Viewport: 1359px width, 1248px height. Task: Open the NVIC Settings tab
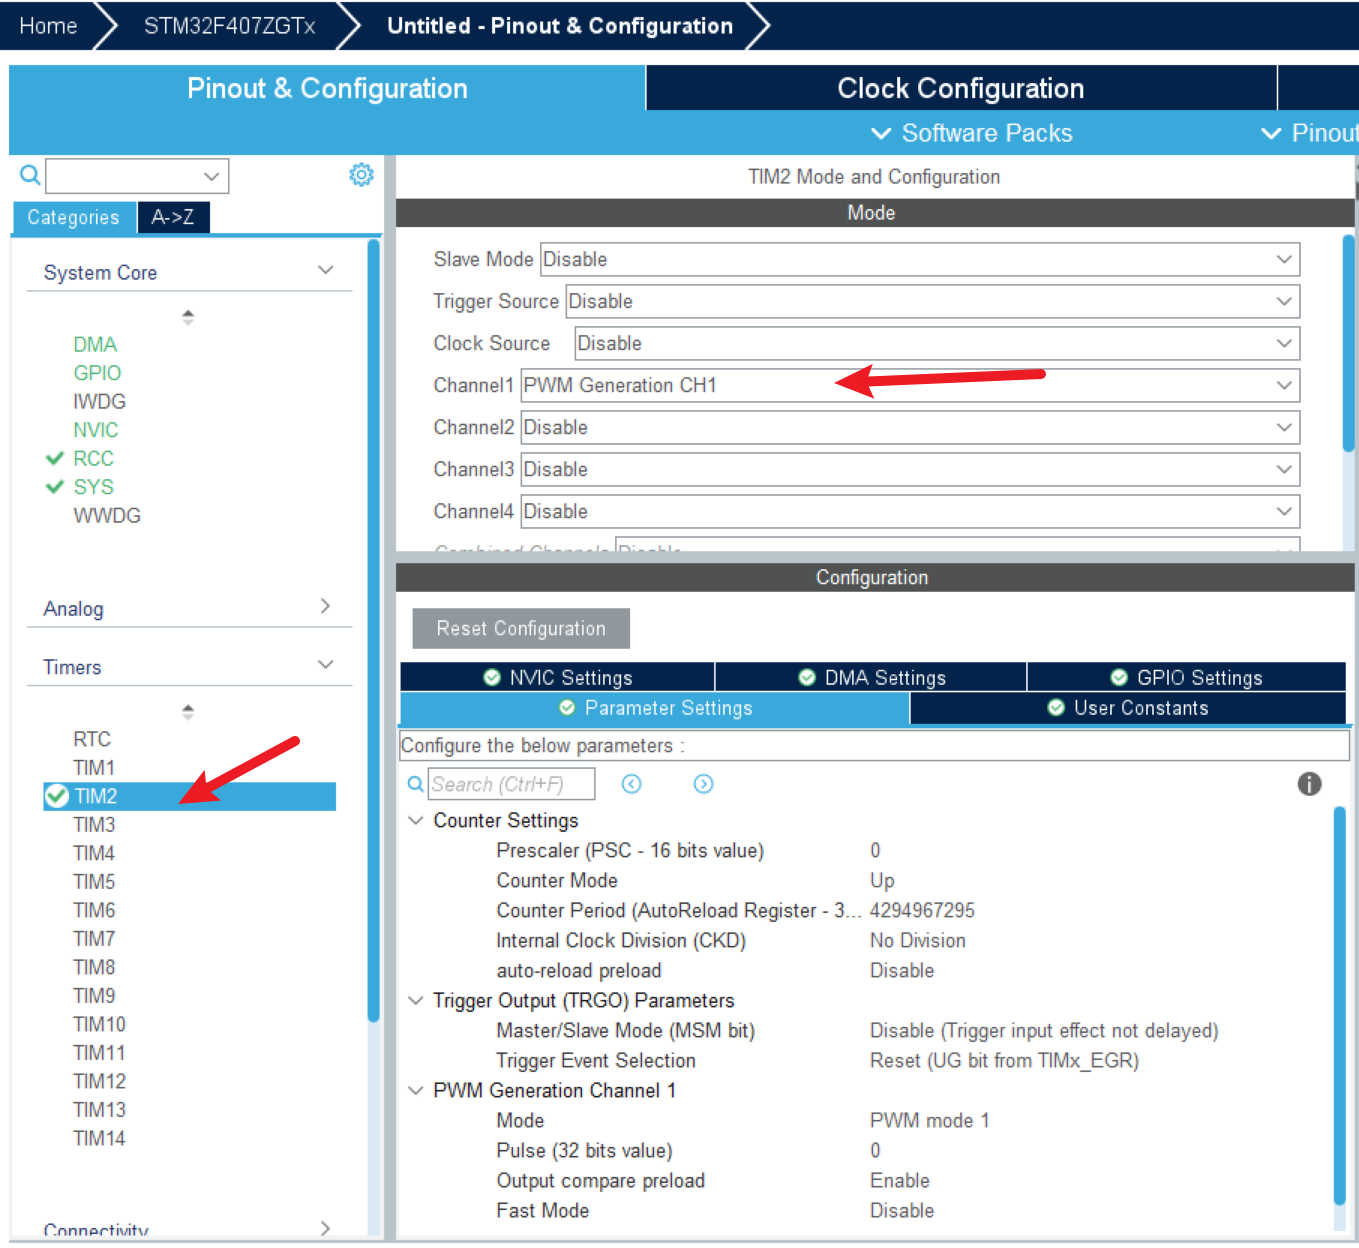coord(558,677)
